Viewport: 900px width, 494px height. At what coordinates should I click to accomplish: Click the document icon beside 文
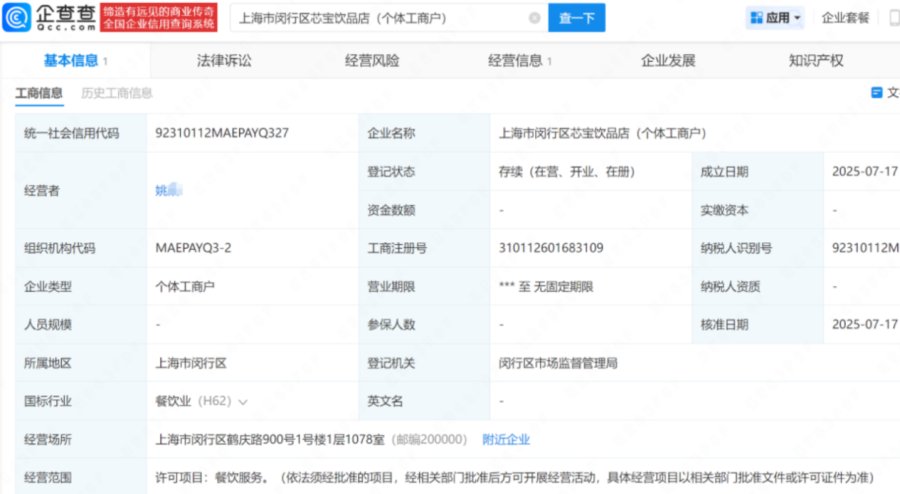coord(876,92)
